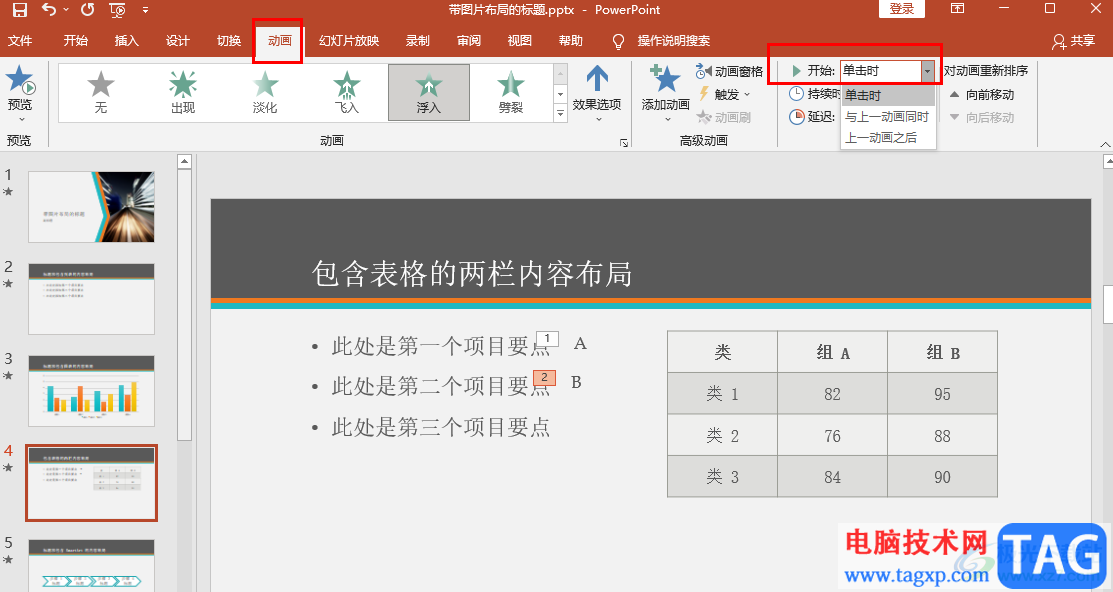The height and width of the screenshot is (592, 1113).
Task: Click the table header cell 组 A
Action: click(x=833, y=352)
